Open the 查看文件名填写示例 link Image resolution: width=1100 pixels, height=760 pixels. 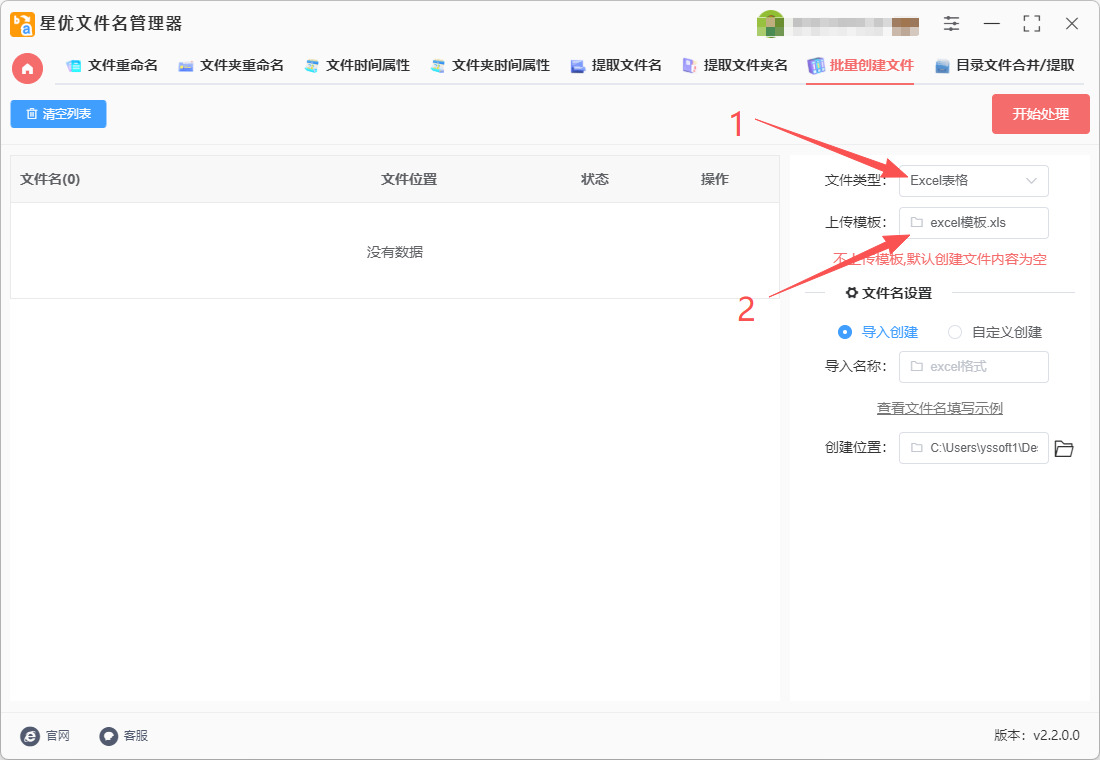[939, 408]
